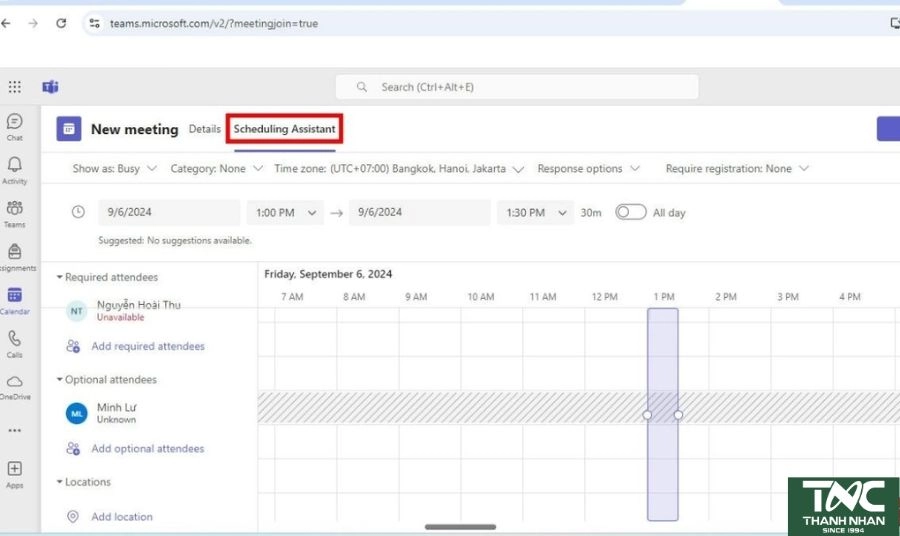900x536 pixels.
Task: Open the Show as: Busy dropdown
Action: coord(114,169)
